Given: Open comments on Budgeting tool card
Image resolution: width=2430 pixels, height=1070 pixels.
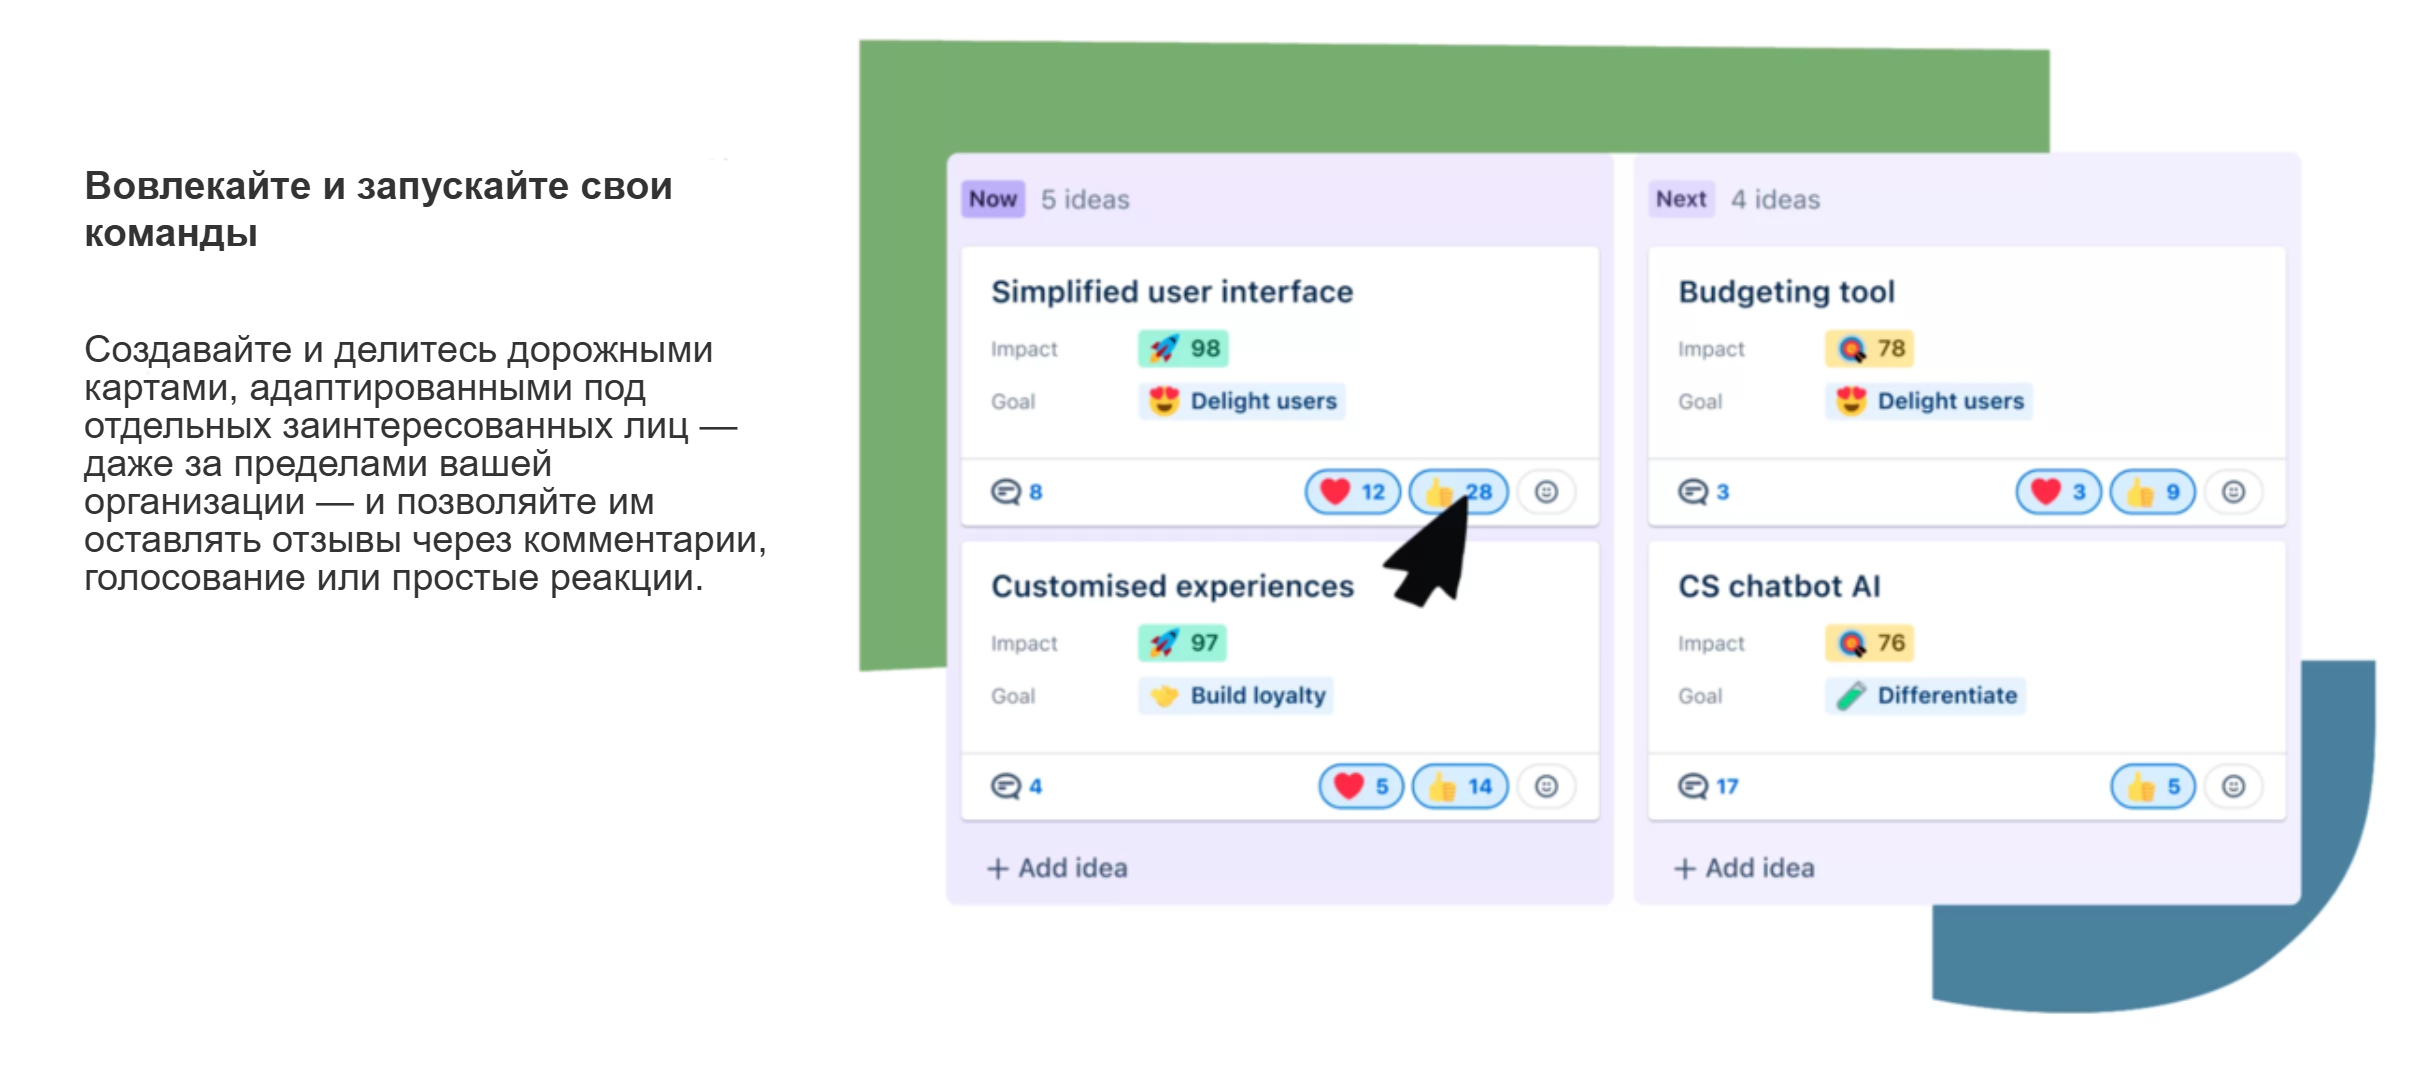Looking at the screenshot, I should (x=1703, y=492).
